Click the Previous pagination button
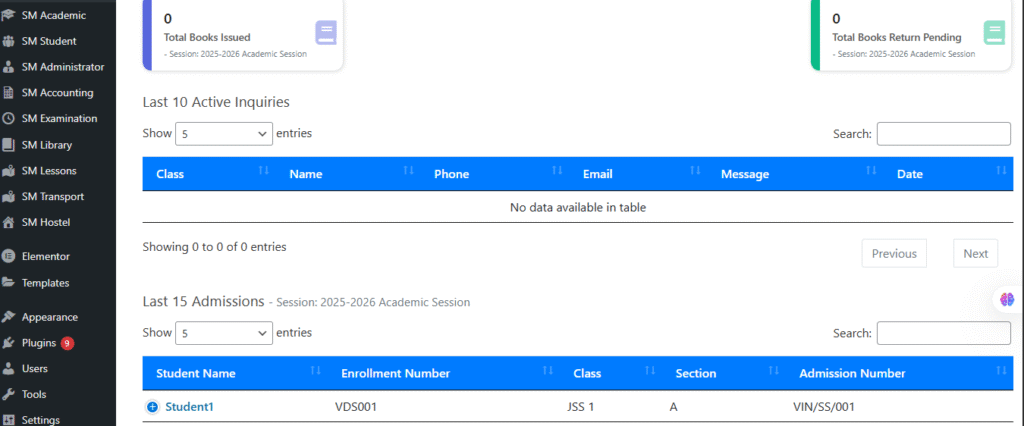Viewport: 1024px width, 426px height. coord(893,254)
